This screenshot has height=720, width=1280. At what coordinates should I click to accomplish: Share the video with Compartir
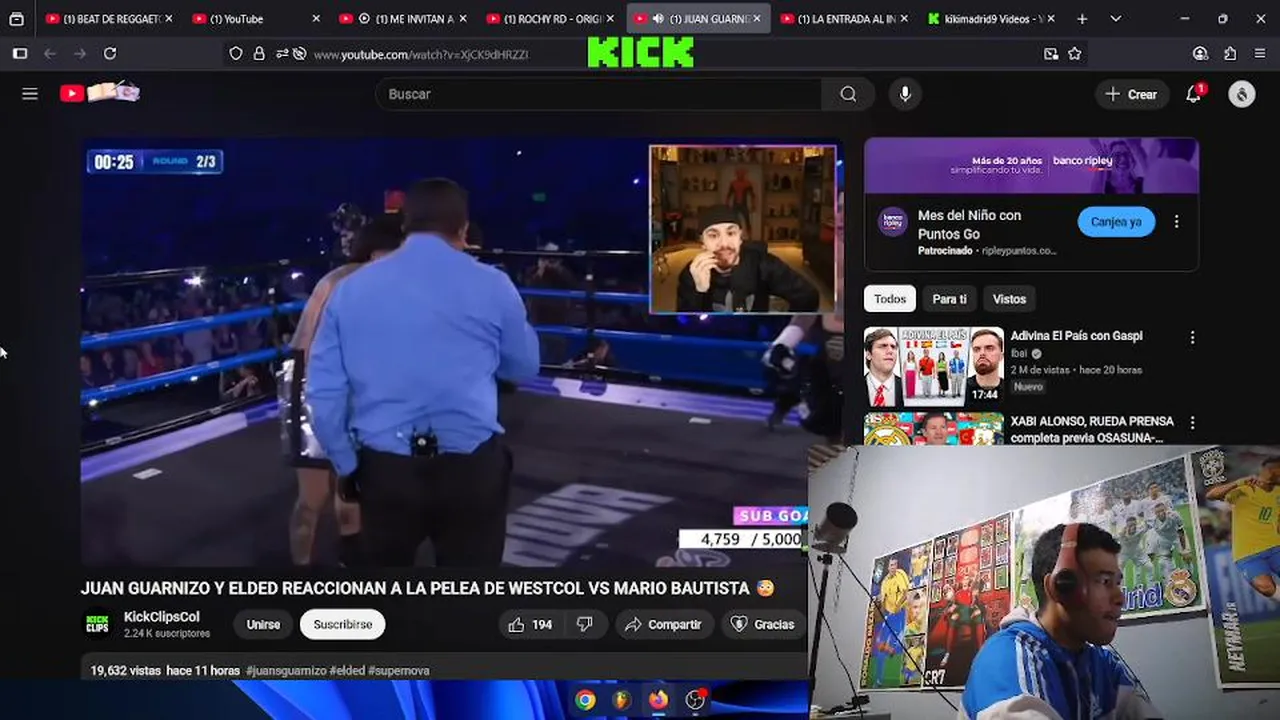[x=663, y=624]
